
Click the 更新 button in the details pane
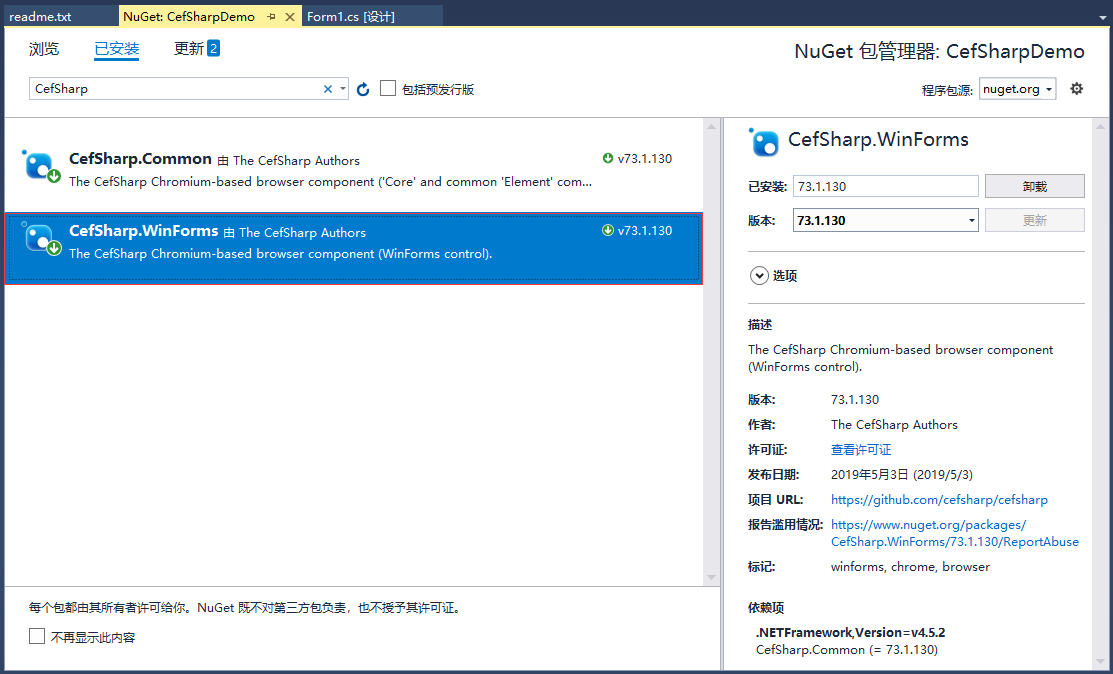pos(1034,220)
